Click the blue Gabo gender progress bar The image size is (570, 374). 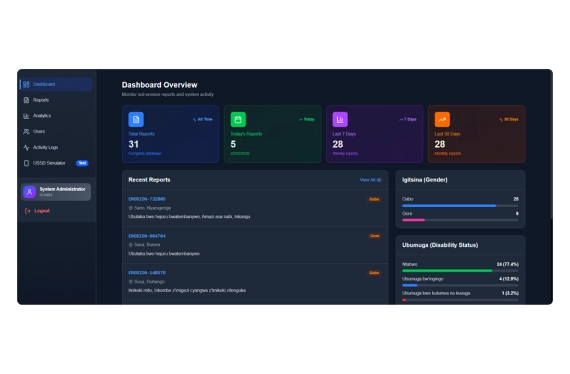point(449,206)
